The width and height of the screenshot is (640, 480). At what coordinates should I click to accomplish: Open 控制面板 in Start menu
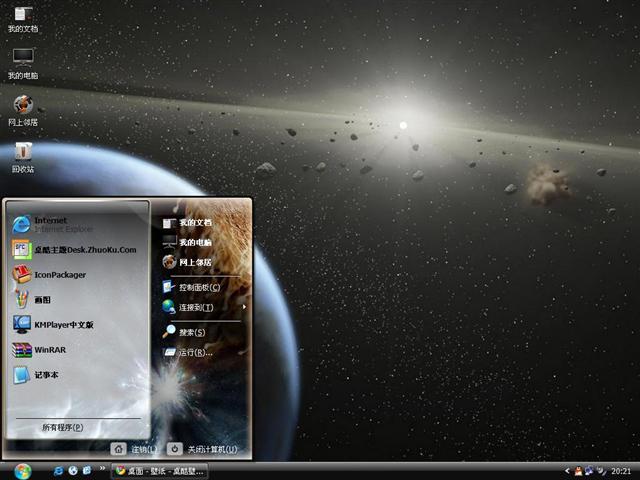pyautogui.click(x=198, y=287)
